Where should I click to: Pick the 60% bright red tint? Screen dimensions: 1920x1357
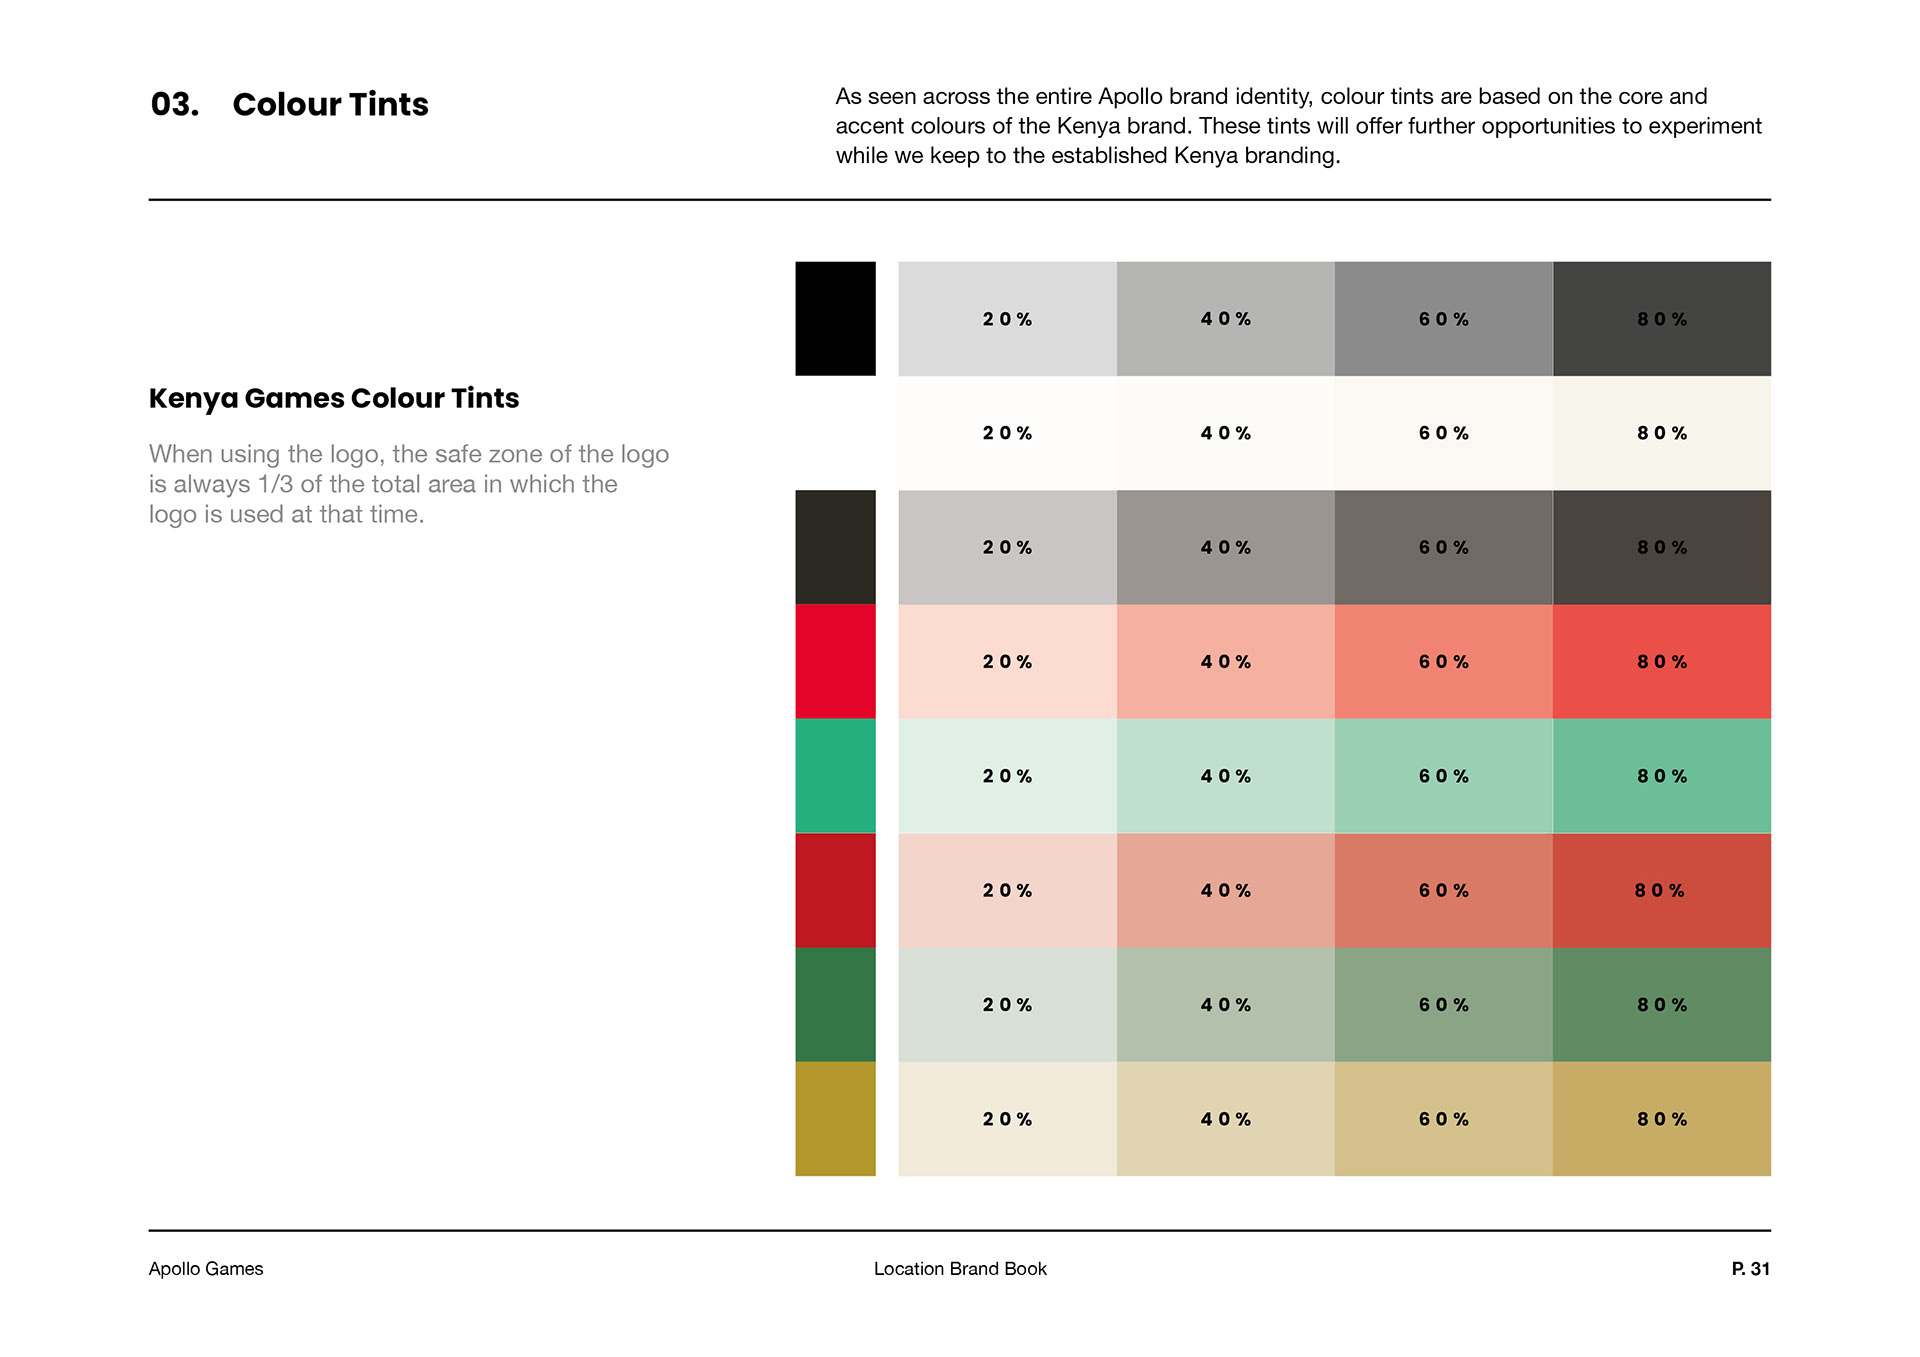click(x=1443, y=661)
